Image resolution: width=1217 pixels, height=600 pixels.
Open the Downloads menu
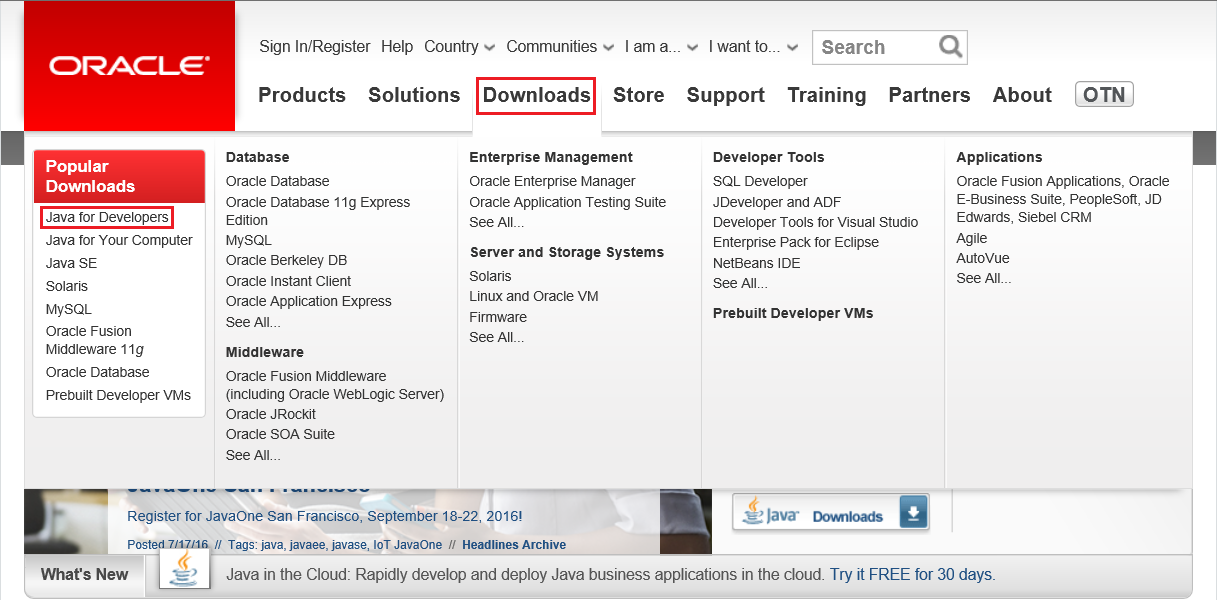click(536, 95)
